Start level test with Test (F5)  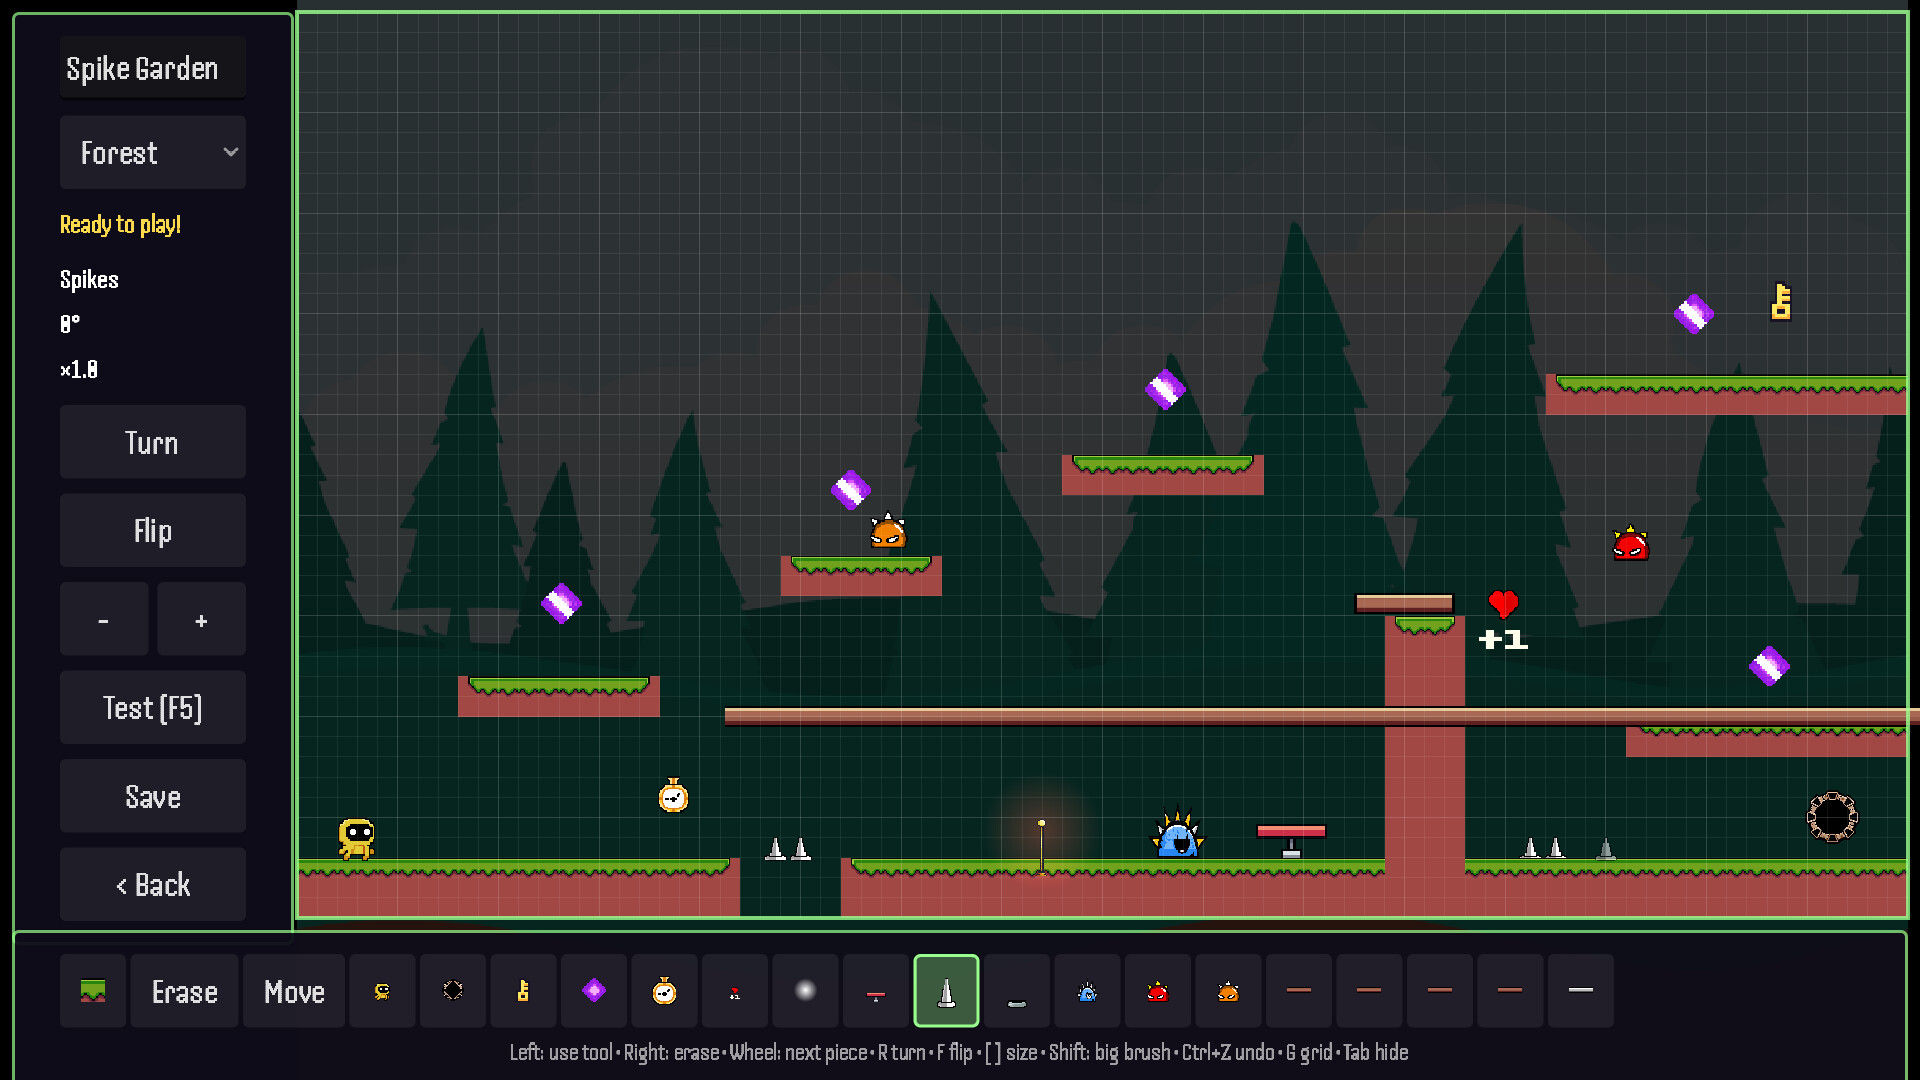point(153,707)
